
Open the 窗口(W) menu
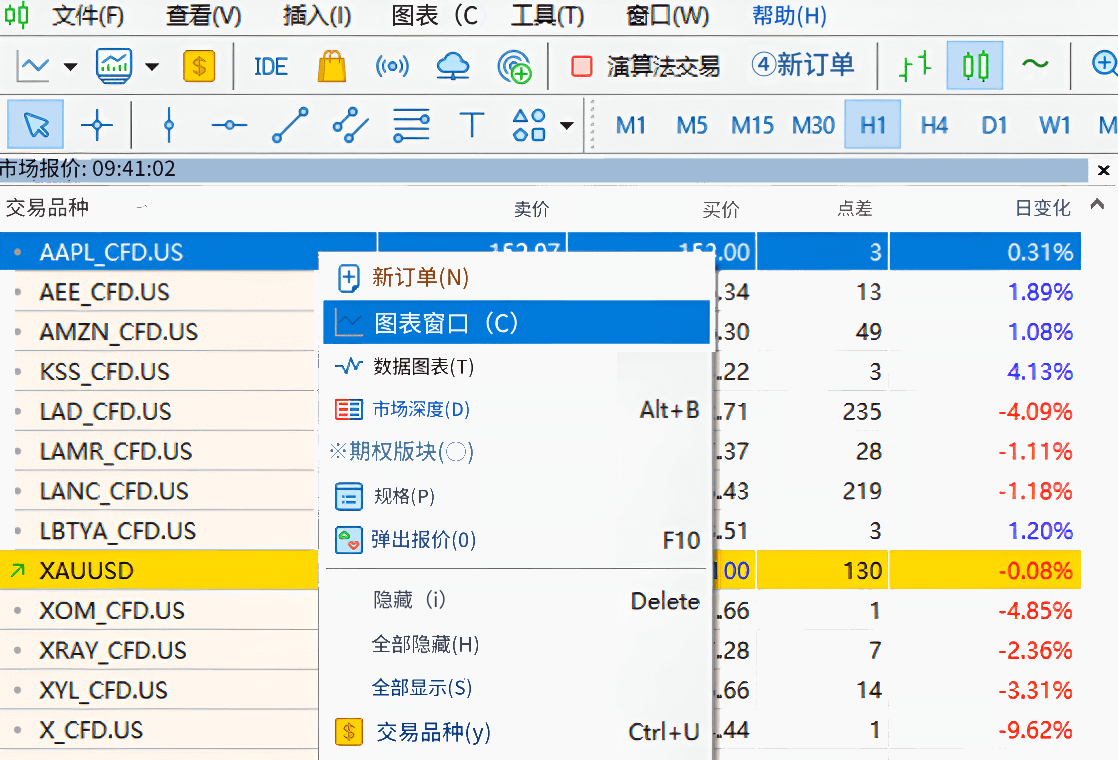point(667,15)
